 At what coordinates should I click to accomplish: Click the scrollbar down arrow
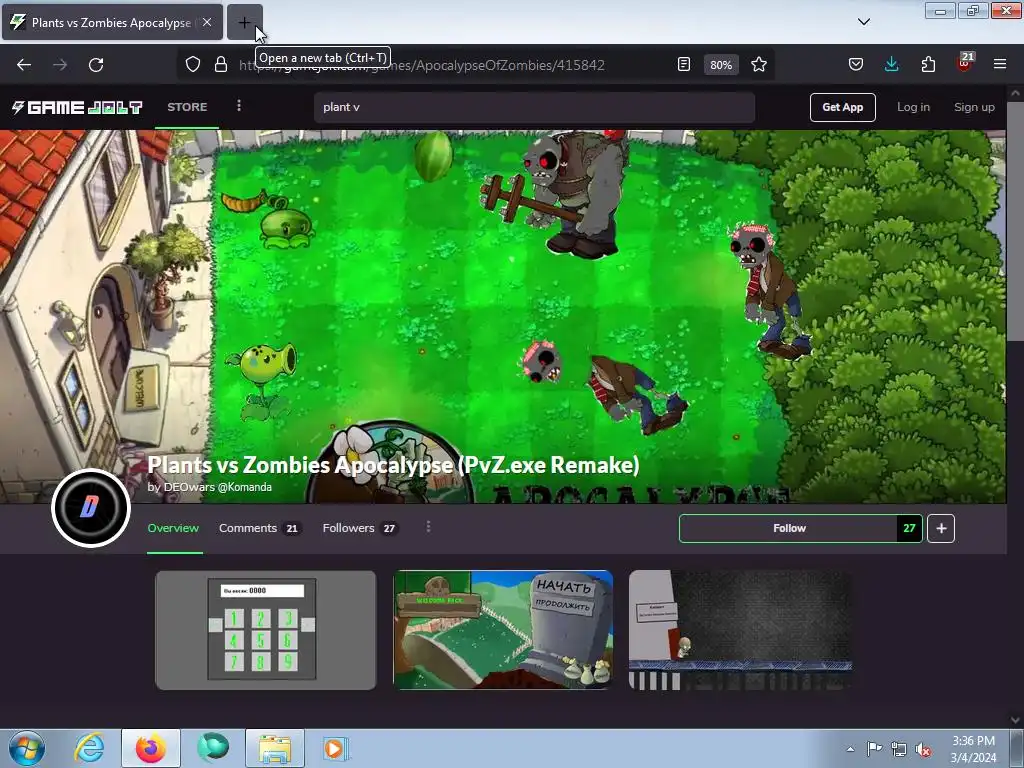pos(1015,720)
